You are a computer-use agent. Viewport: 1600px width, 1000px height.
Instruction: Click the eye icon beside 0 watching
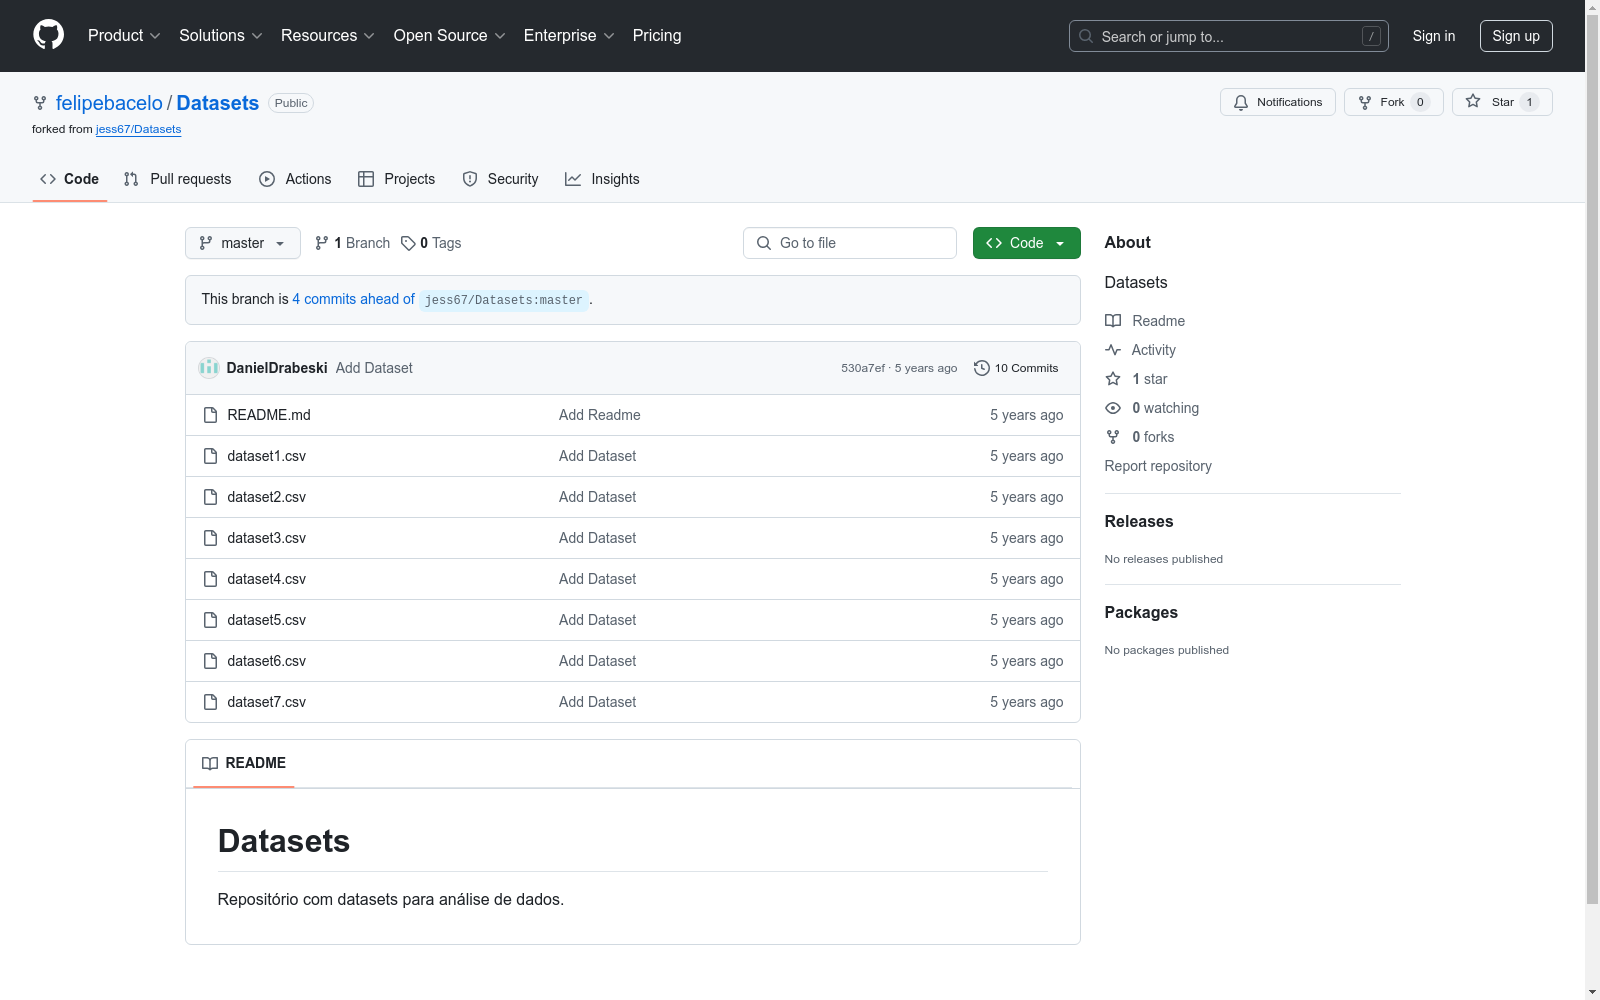[x=1113, y=408]
